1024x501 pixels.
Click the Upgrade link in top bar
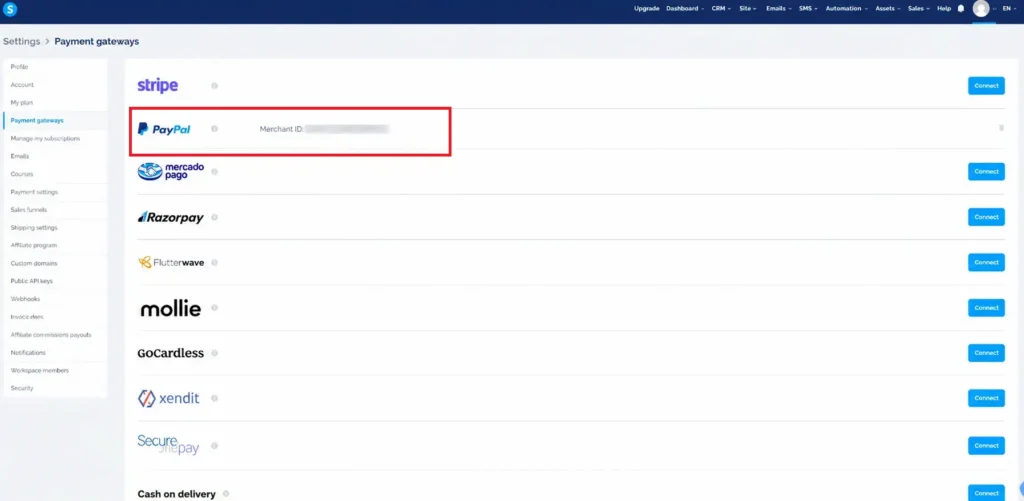pos(647,8)
